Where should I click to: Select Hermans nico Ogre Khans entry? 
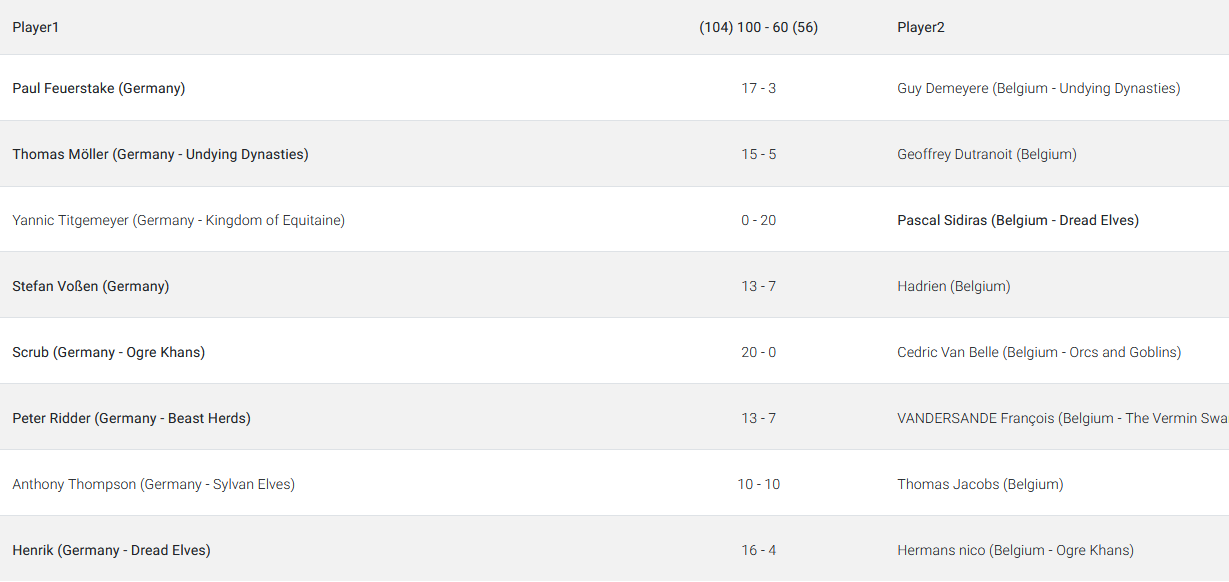pyautogui.click(x=1016, y=550)
